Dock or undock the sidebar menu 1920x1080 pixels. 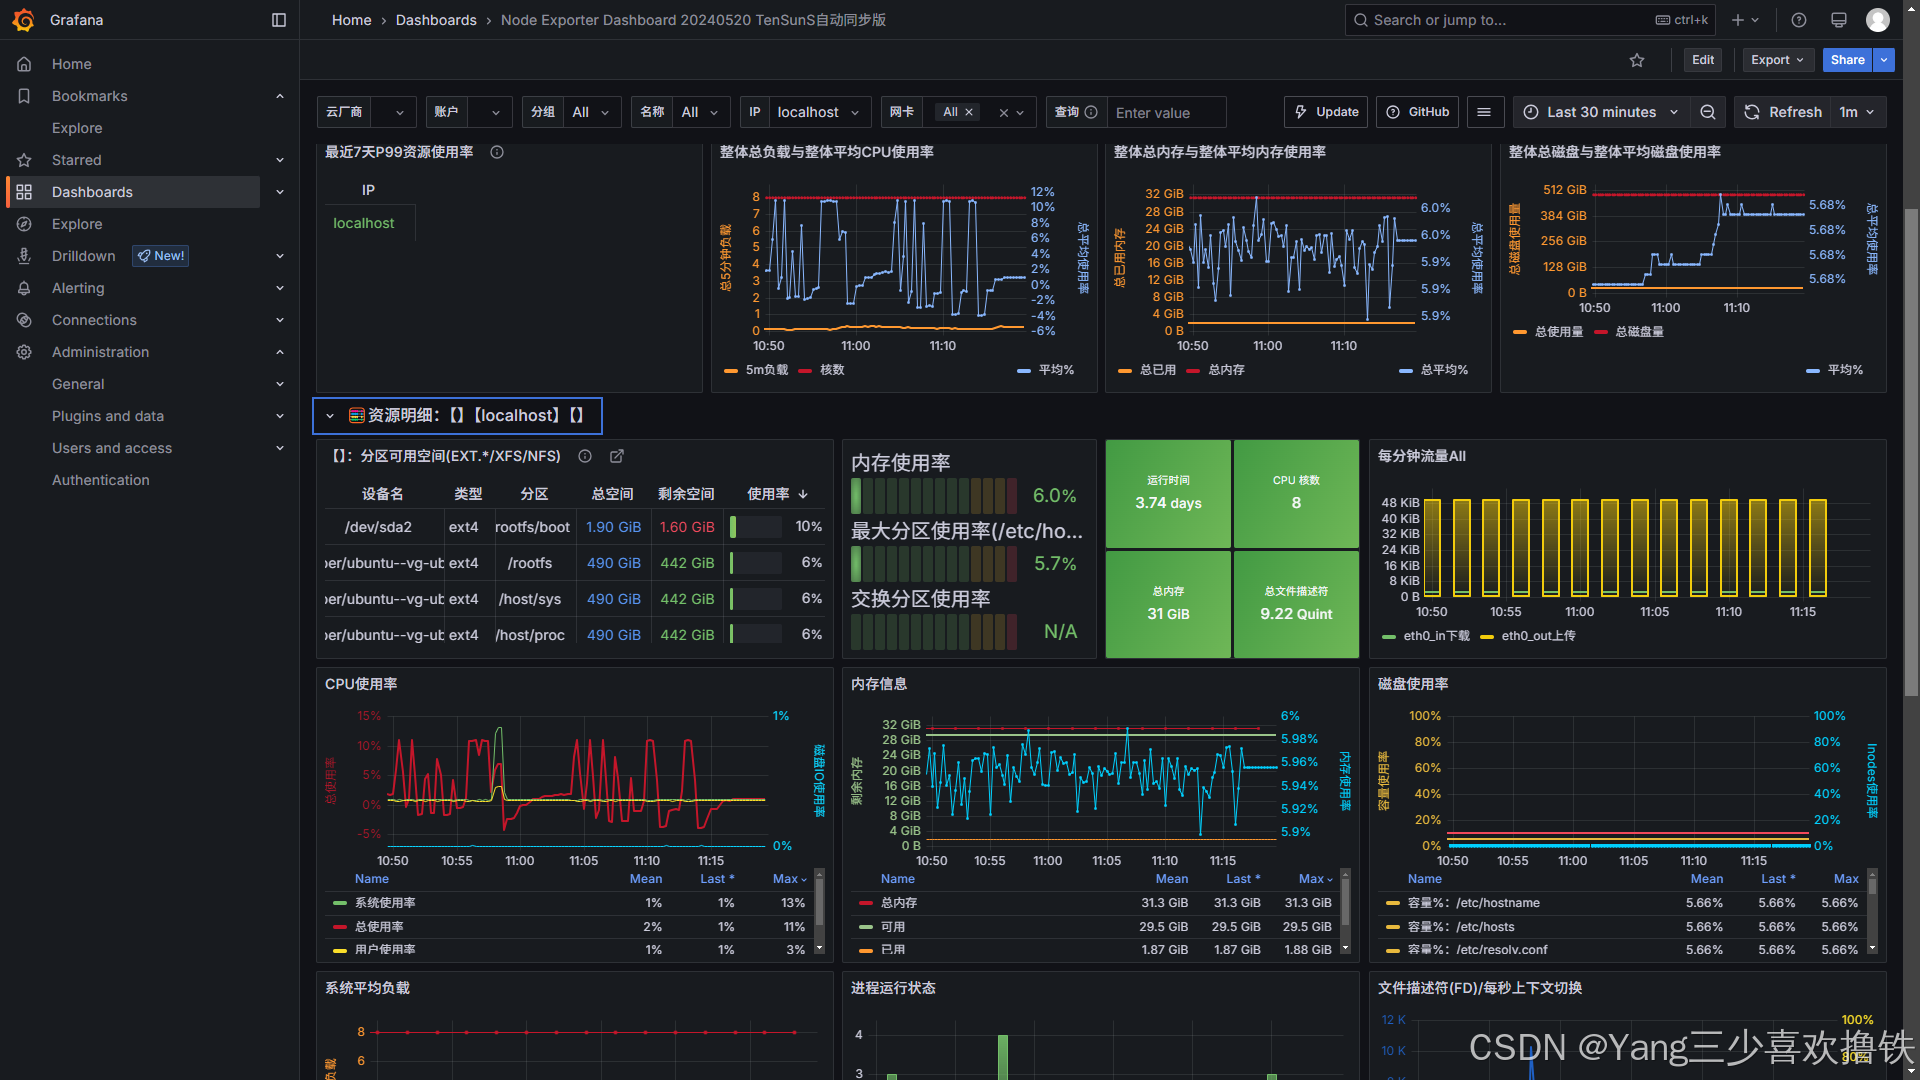click(279, 20)
